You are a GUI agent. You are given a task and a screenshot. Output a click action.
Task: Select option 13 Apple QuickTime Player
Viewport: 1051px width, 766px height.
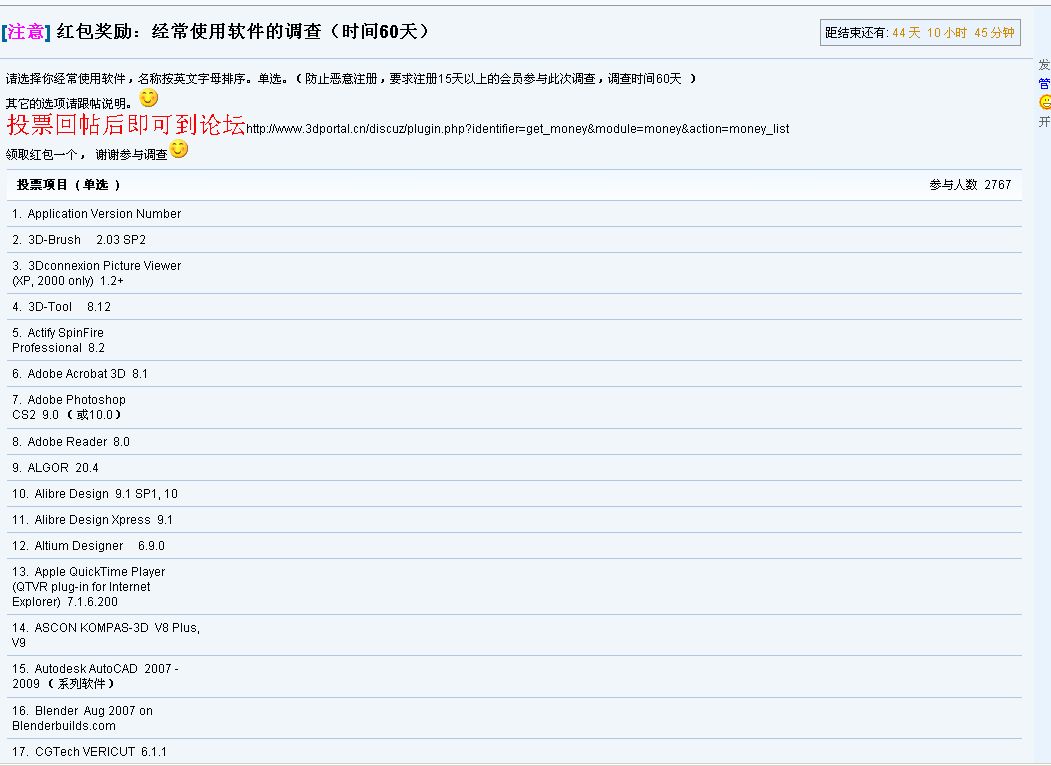coord(88,586)
